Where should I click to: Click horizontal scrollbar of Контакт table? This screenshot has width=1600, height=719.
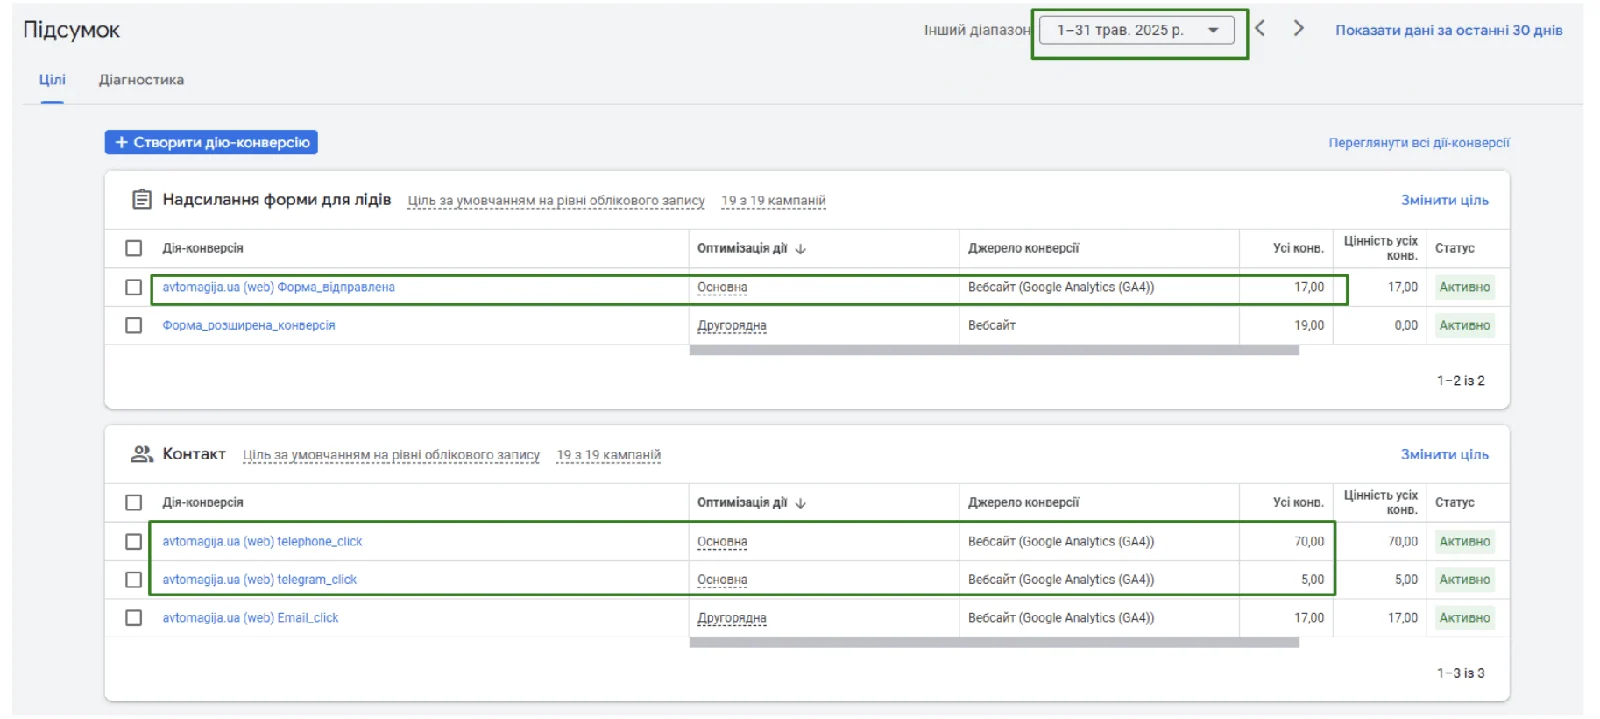point(994,642)
